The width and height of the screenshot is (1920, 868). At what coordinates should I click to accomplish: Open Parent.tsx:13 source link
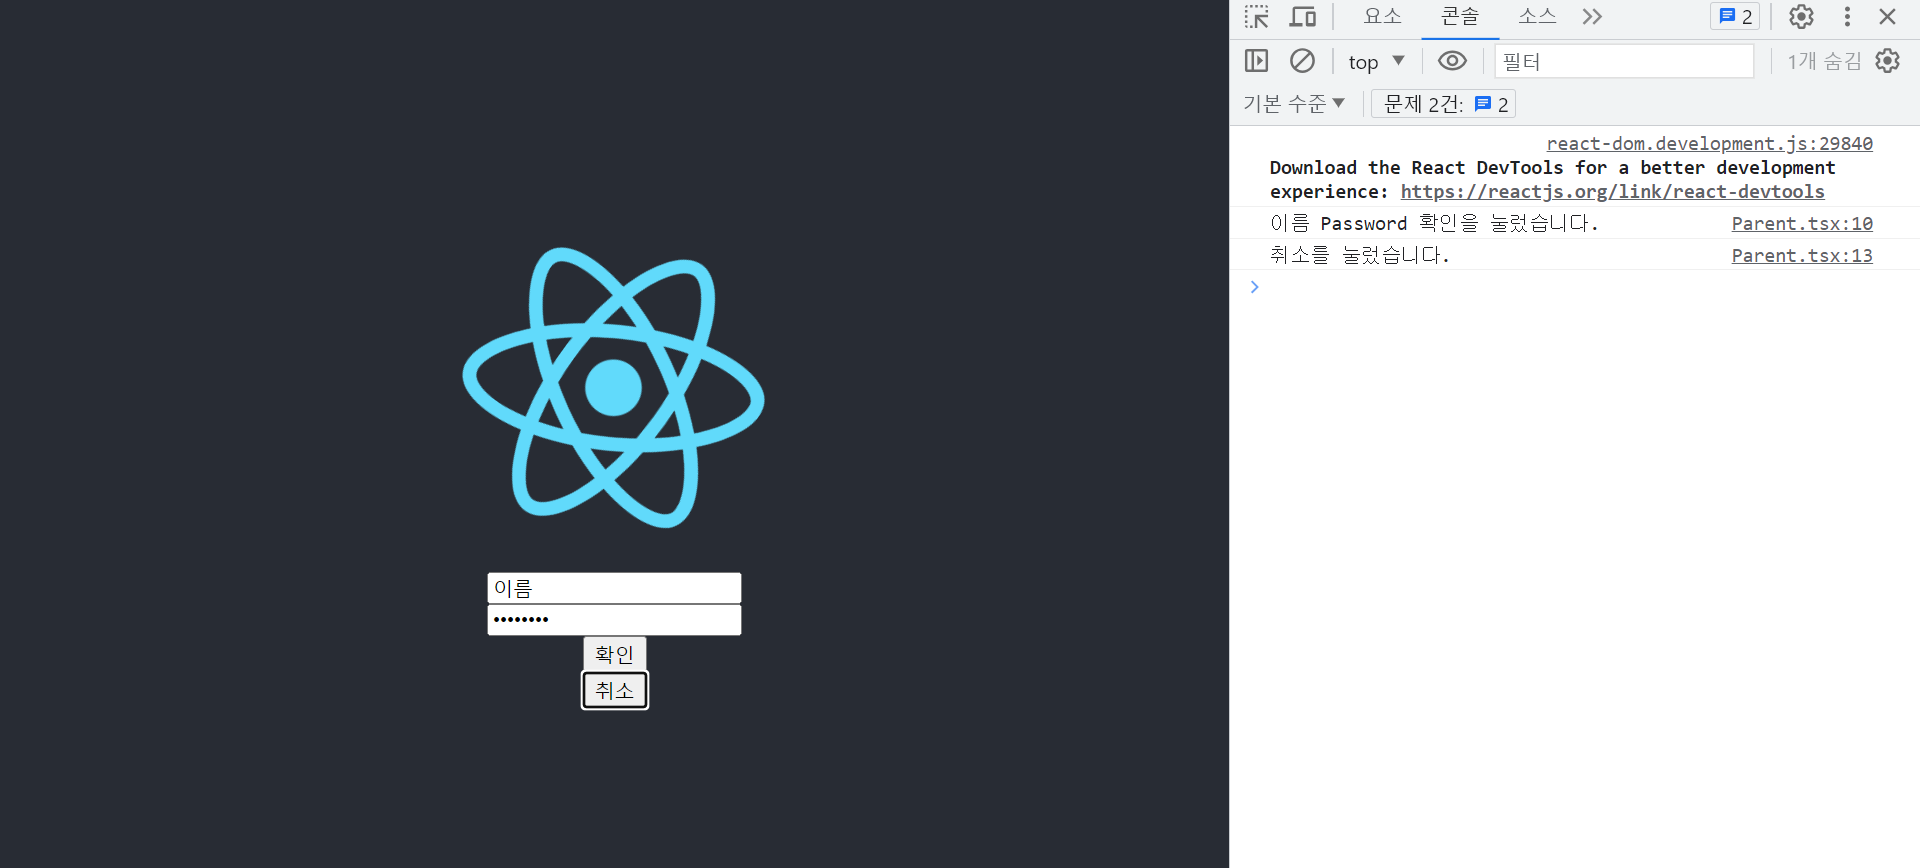pos(1802,256)
